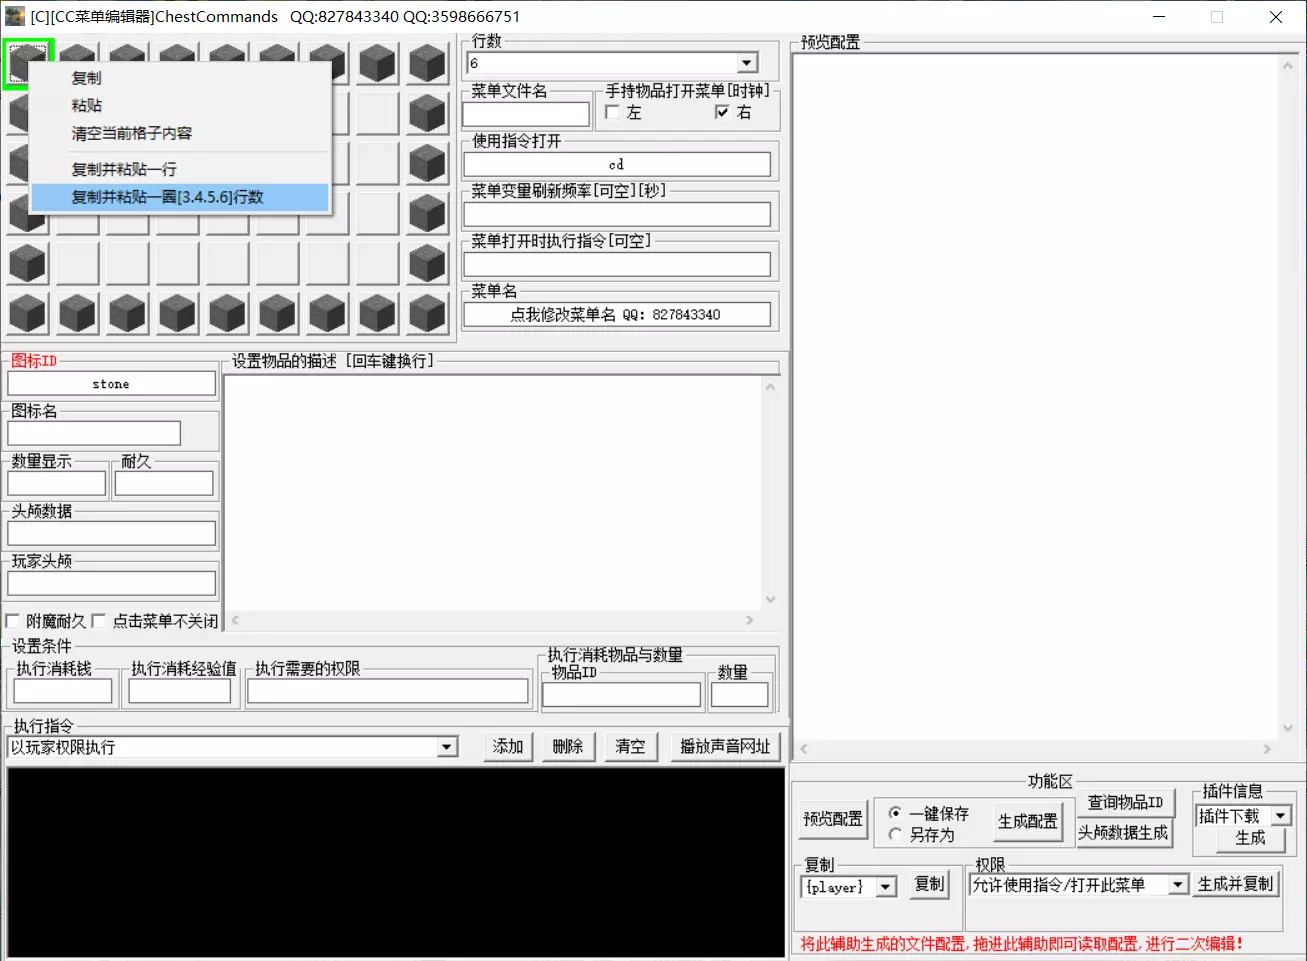Select stone block in fifth row, first column

click(27, 264)
